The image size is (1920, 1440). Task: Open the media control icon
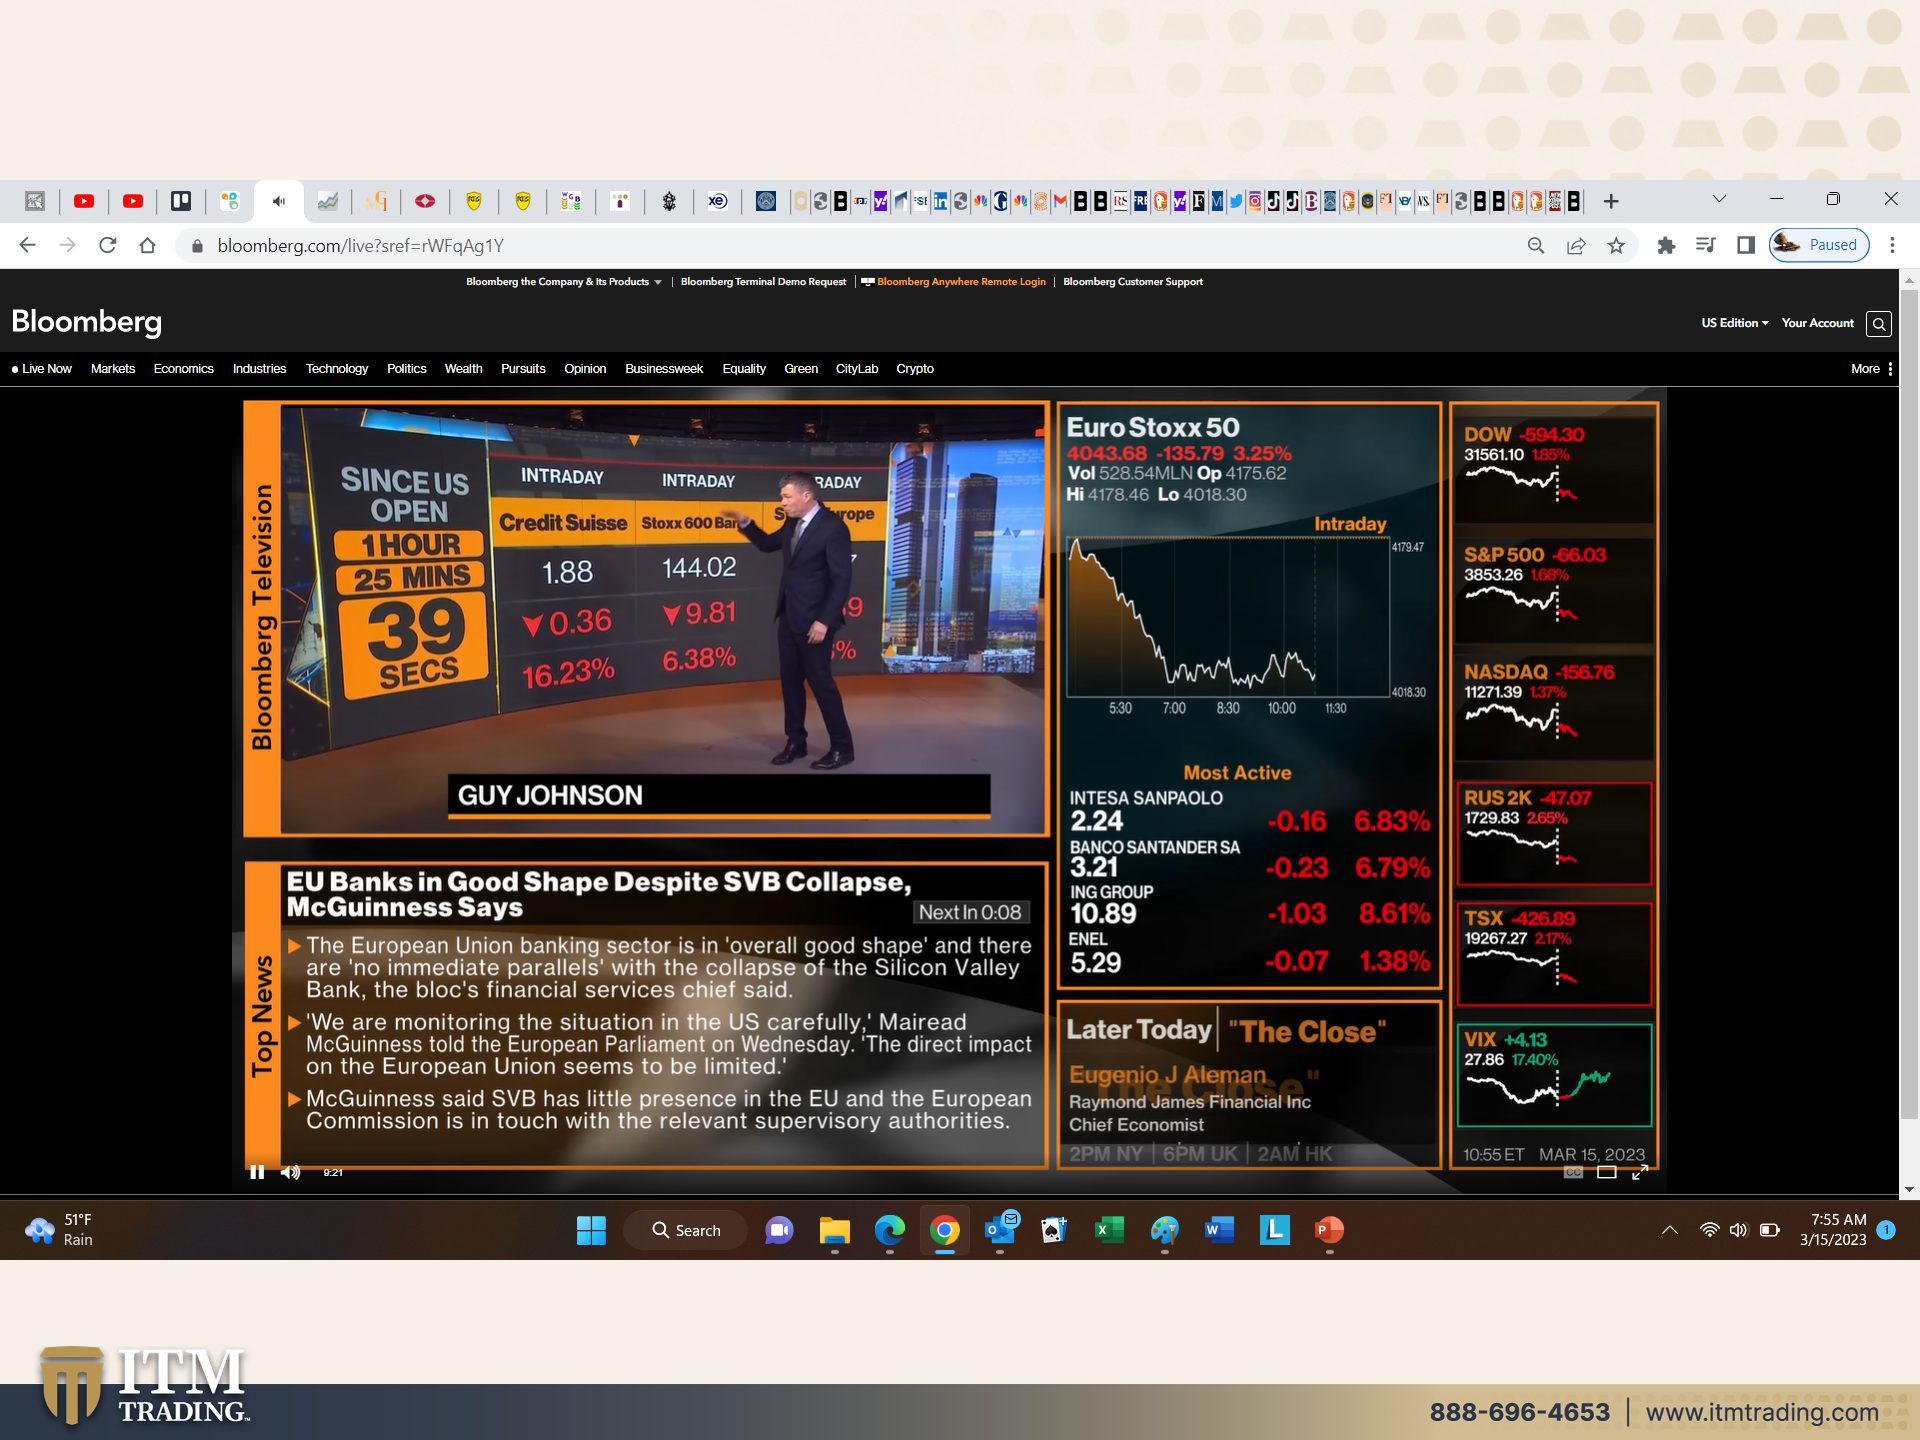pos(1706,245)
